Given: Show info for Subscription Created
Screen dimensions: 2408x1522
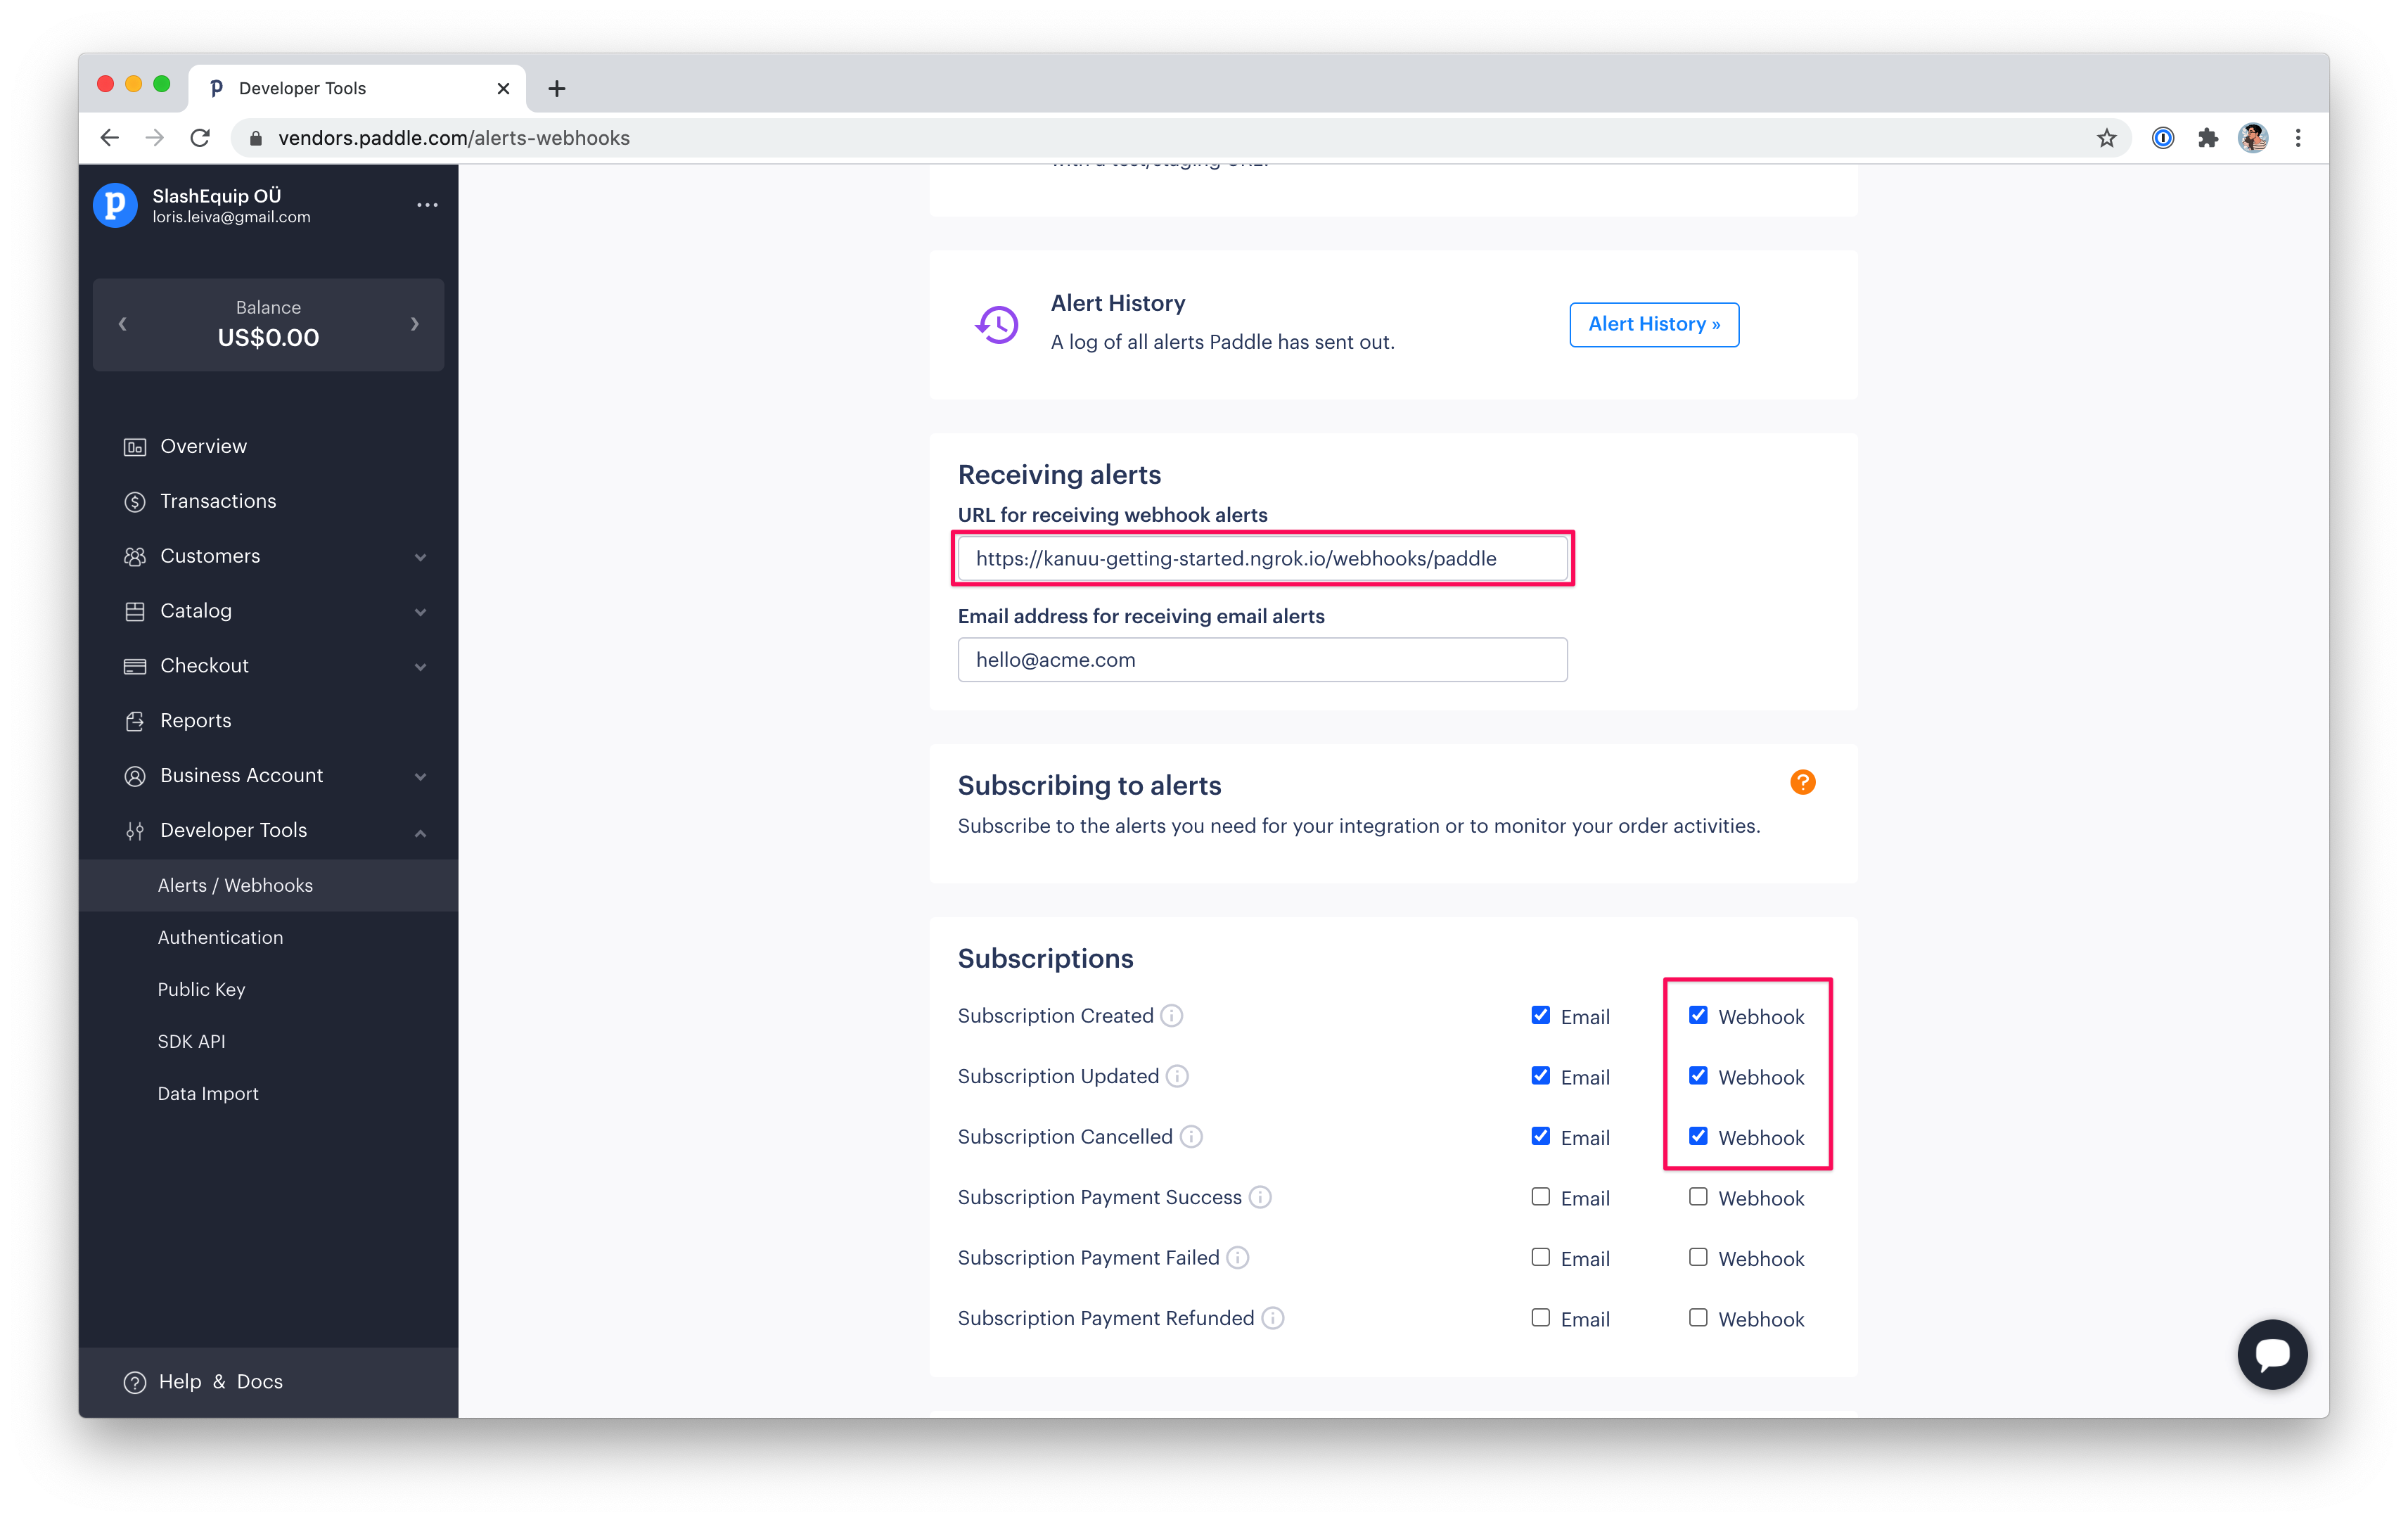Looking at the screenshot, I should click(x=1171, y=1016).
